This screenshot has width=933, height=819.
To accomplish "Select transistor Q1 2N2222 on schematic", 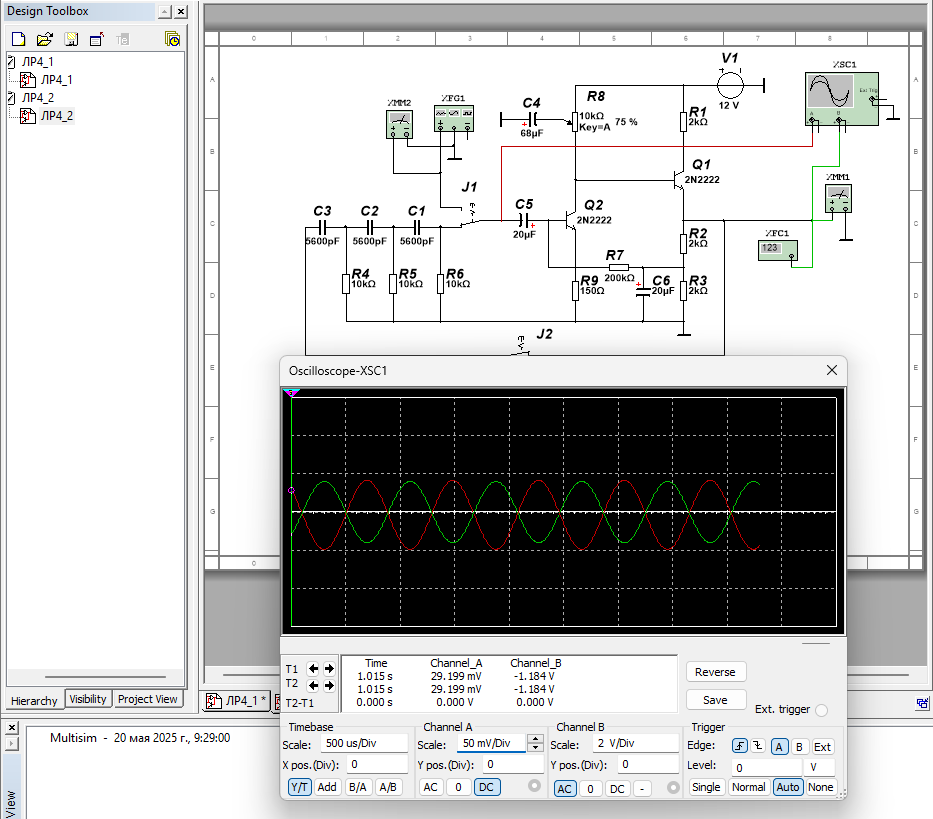I will [x=679, y=180].
